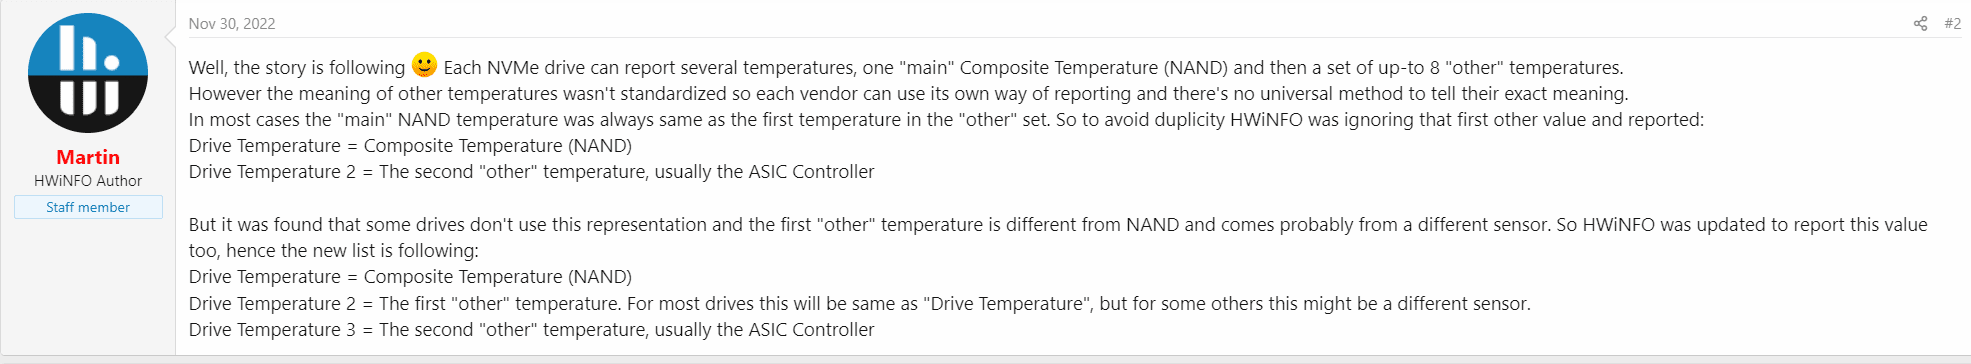Viewport: 1971px width, 364px height.
Task: Click the line starting 'In most cases'
Action: click(946, 119)
